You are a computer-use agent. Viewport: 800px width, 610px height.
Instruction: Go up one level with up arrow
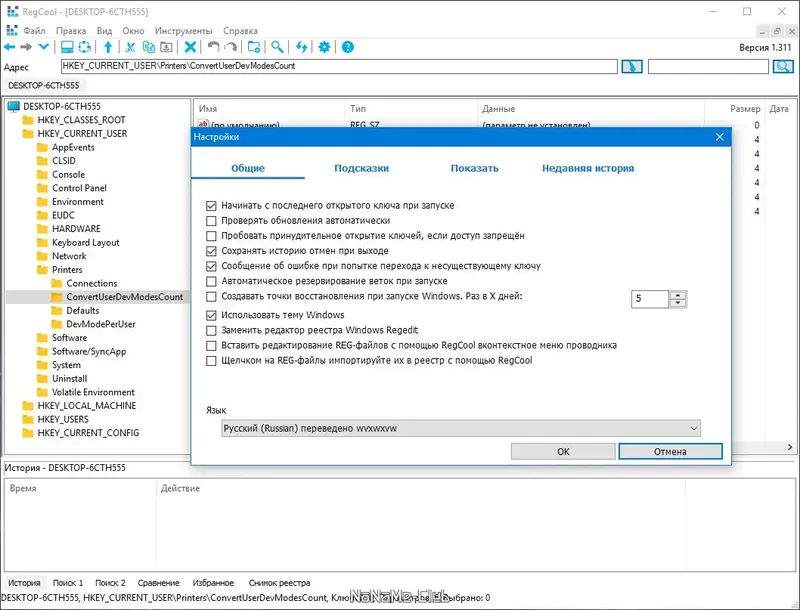tap(108, 47)
